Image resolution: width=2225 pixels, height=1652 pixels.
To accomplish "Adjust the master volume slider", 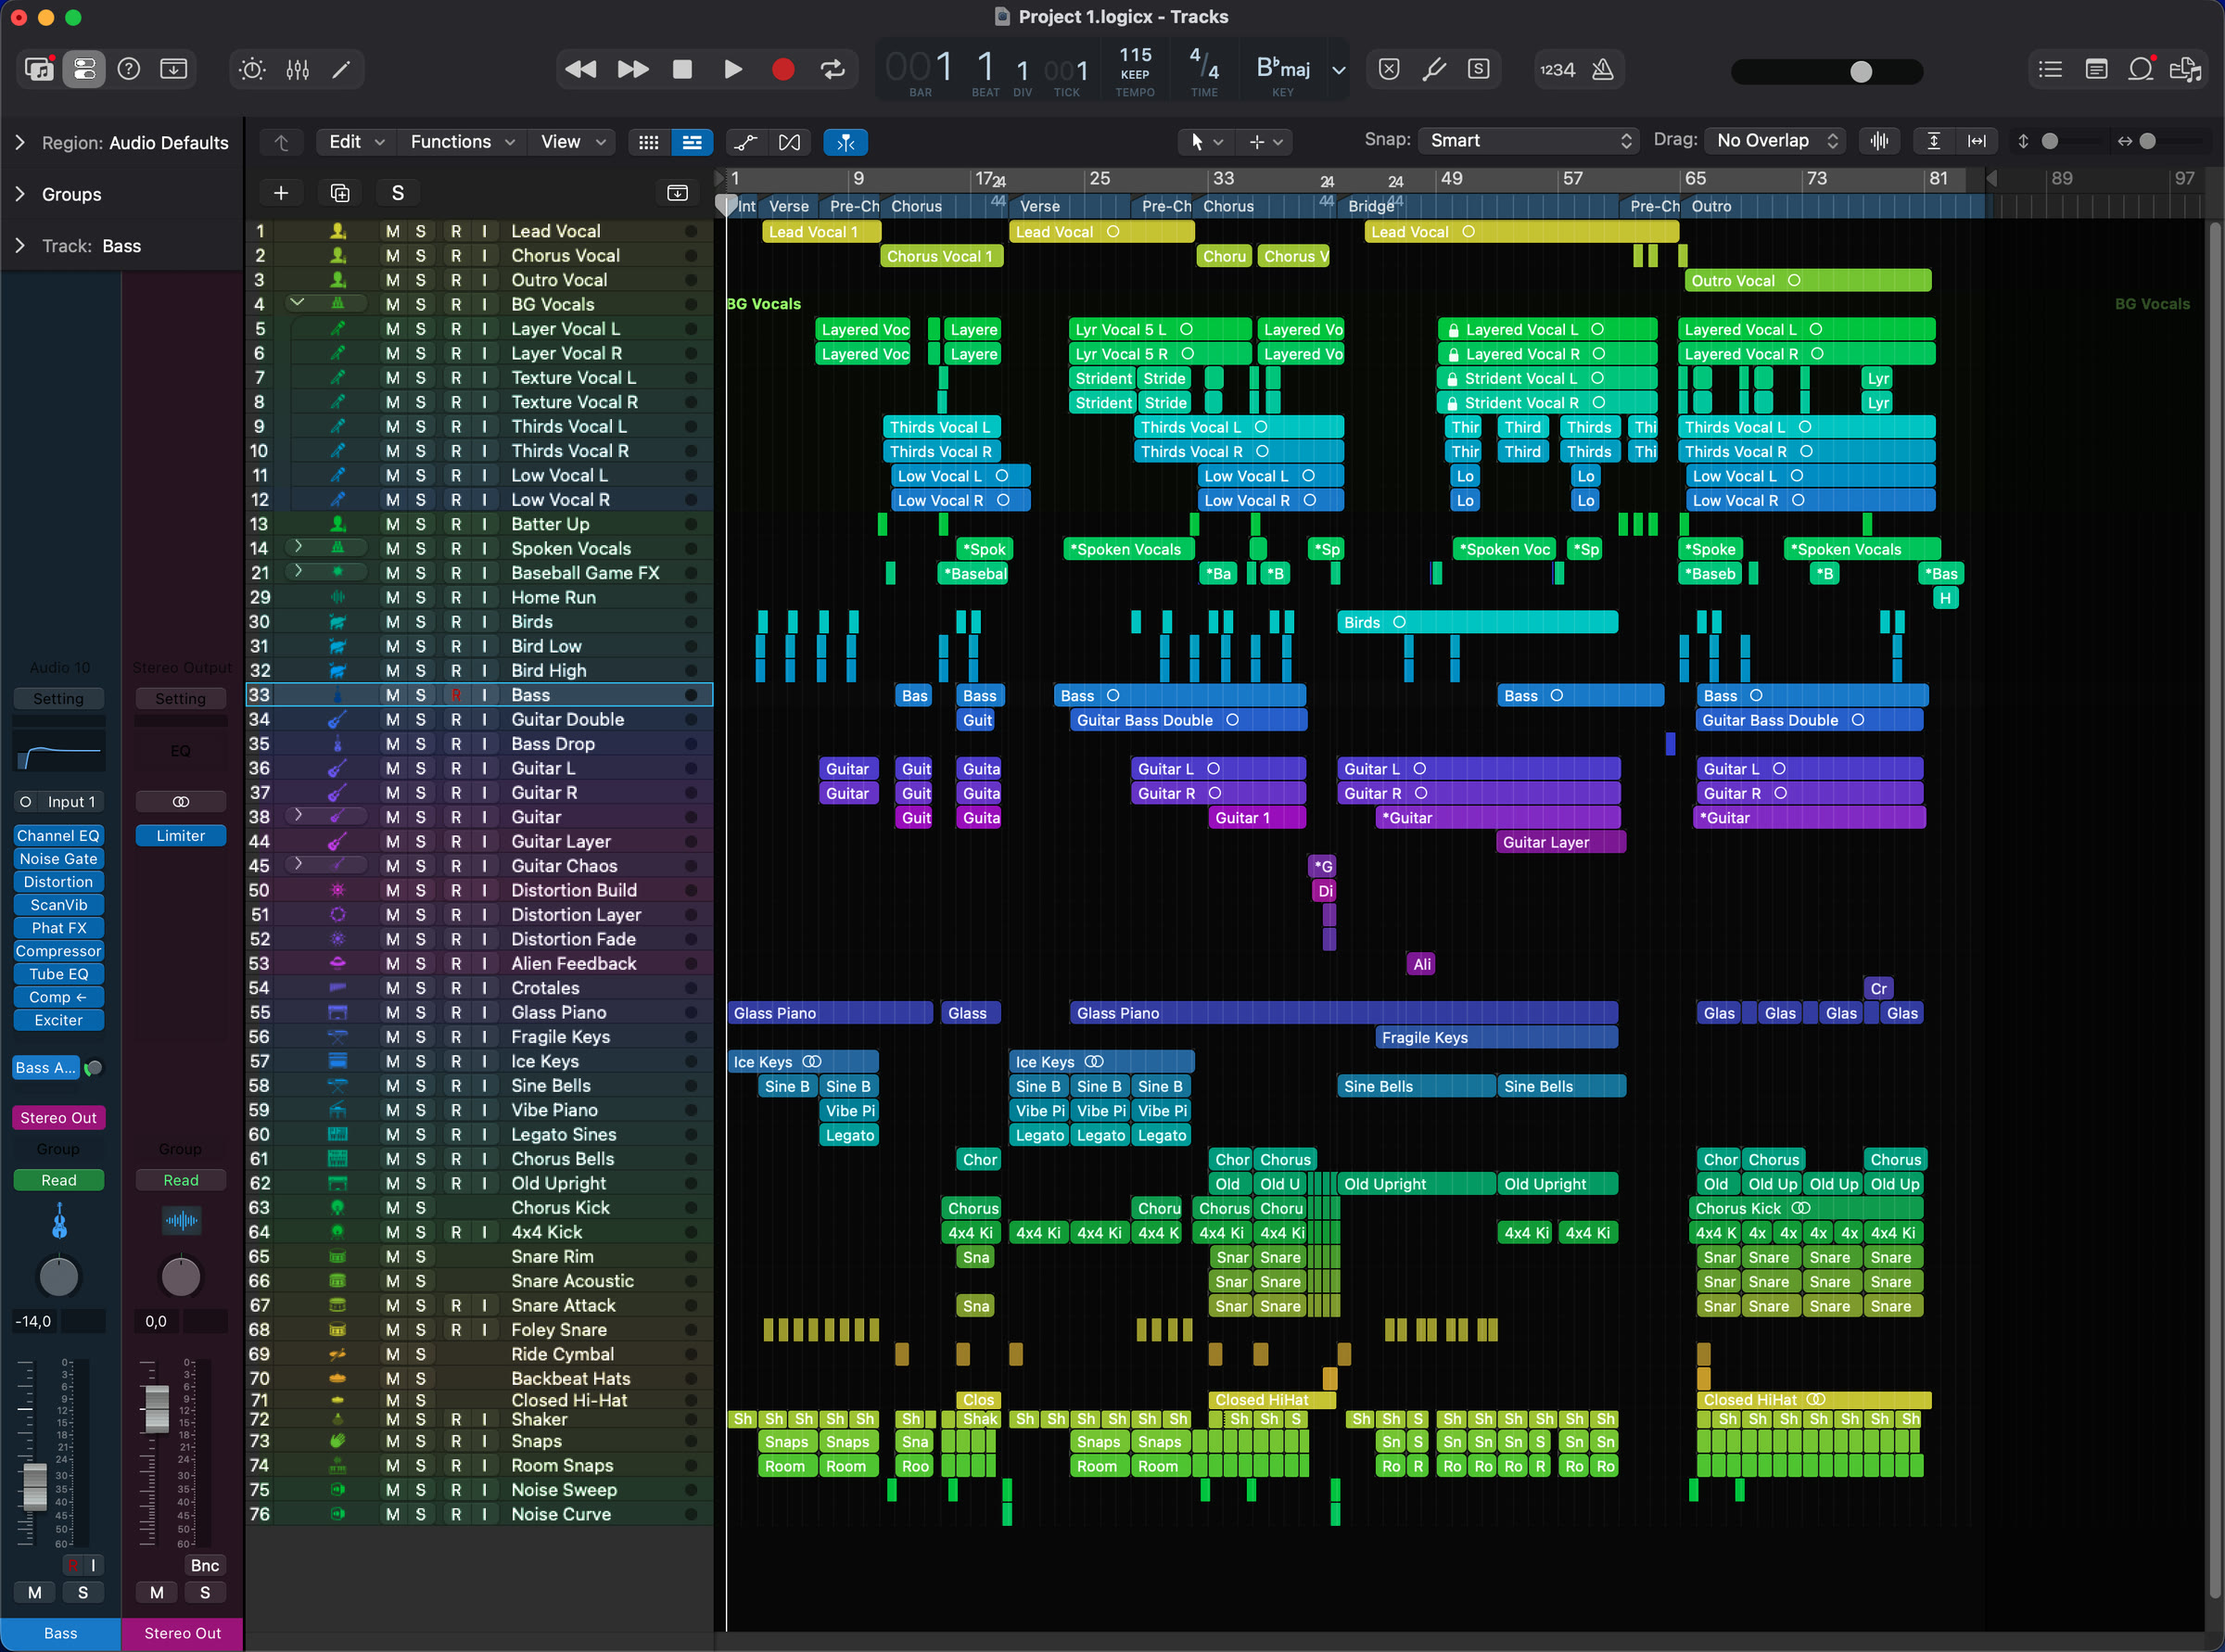I will point(1827,72).
